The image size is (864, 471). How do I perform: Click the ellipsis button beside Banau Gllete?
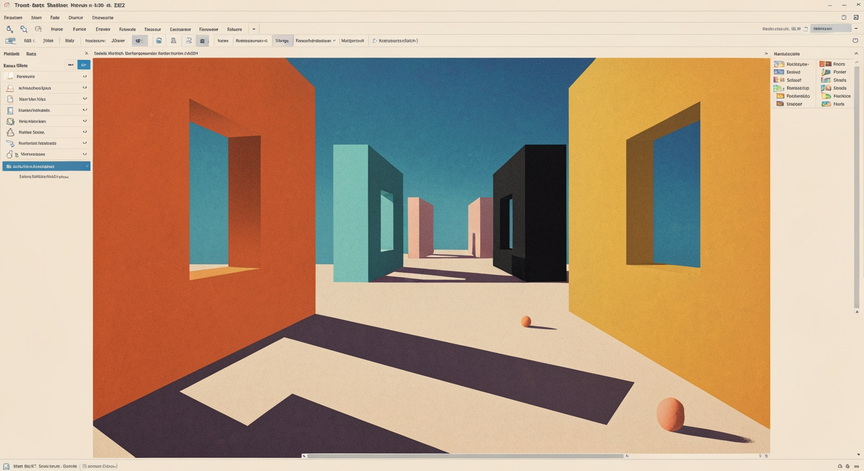(71, 65)
